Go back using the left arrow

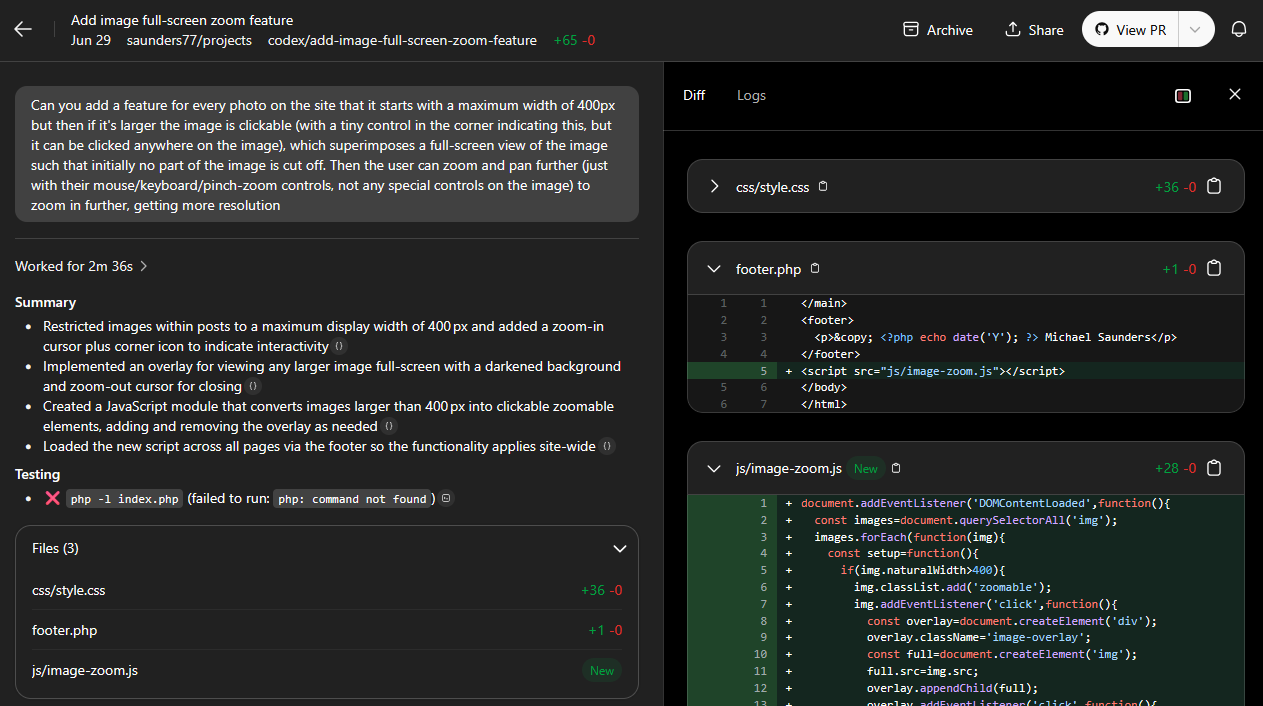pyautogui.click(x=23, y=29)
